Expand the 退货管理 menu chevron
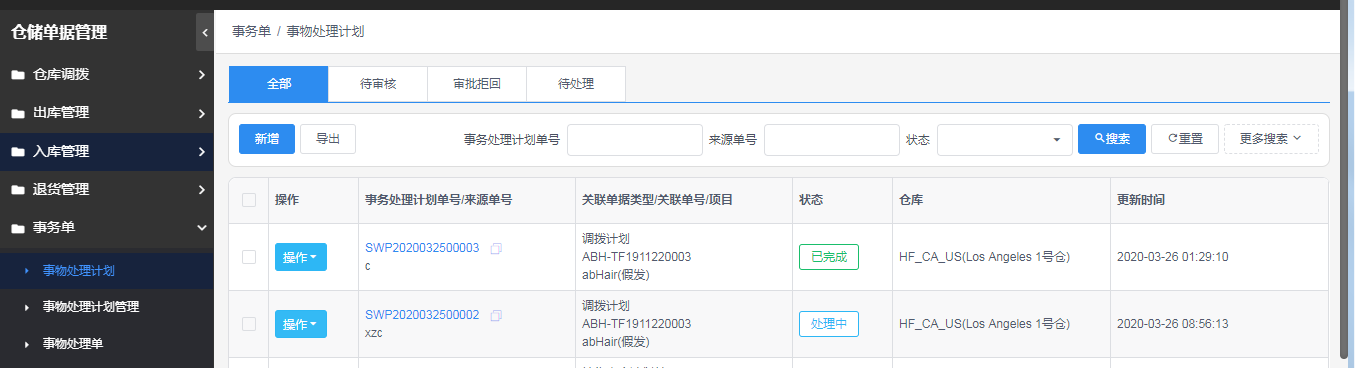Viewport: 1355px width, 368px height. coord(201,190)
